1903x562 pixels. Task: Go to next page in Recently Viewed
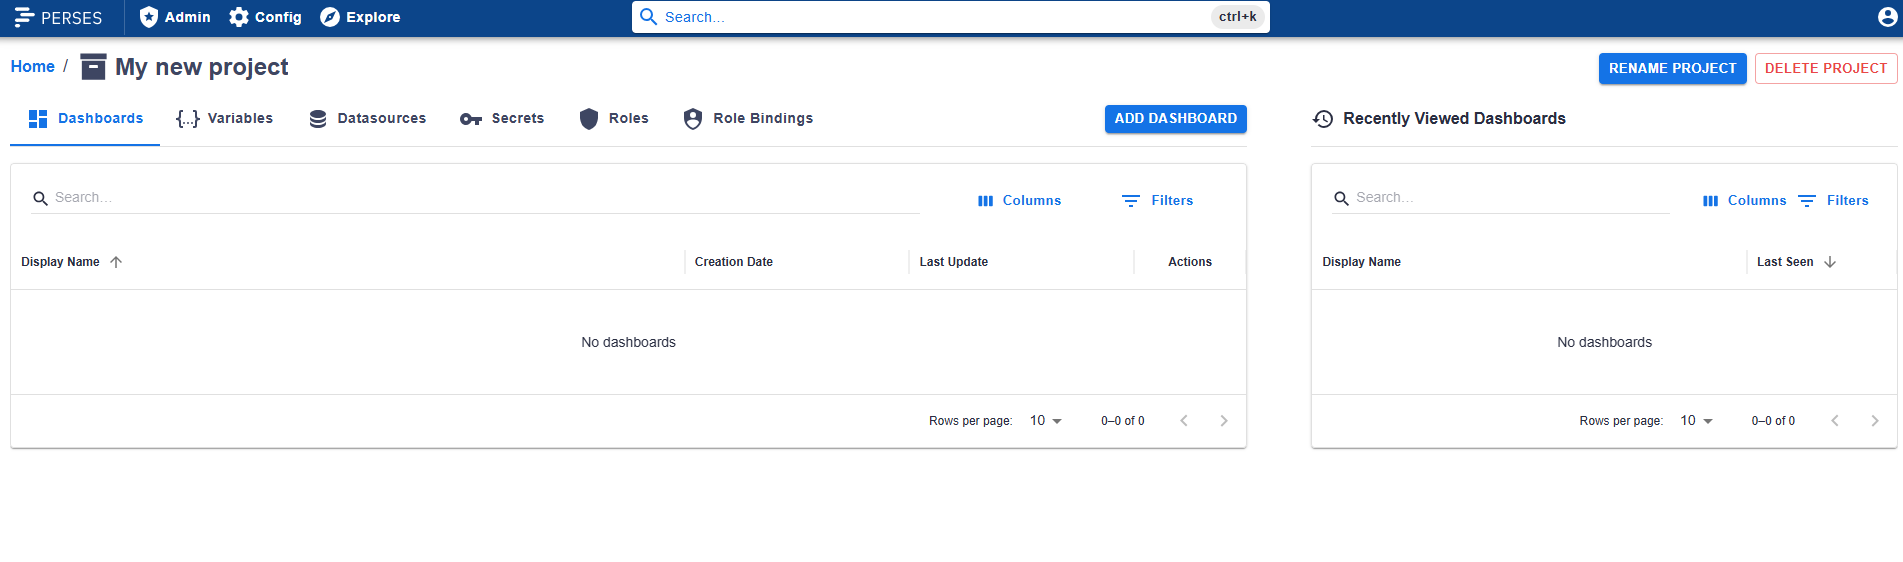point(1875,421)
